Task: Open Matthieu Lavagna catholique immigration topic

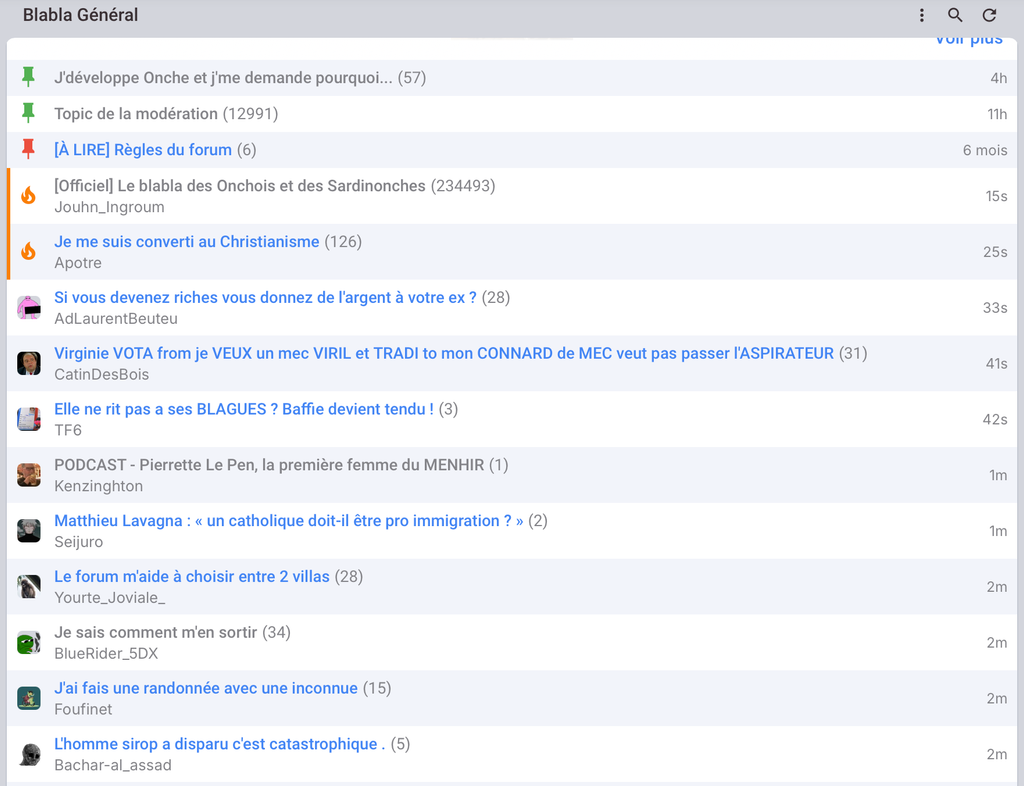Action: (289, 520)
